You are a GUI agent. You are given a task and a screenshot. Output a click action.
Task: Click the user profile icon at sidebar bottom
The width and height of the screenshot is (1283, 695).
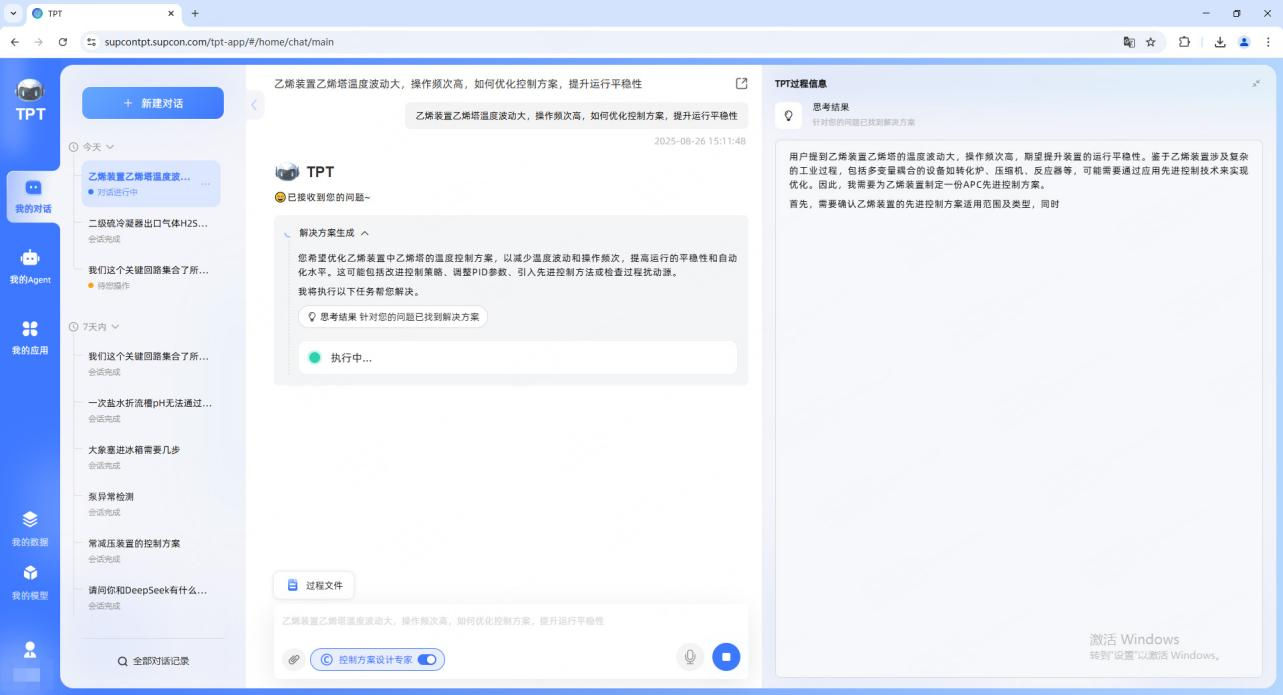click(x=30, y=649)
